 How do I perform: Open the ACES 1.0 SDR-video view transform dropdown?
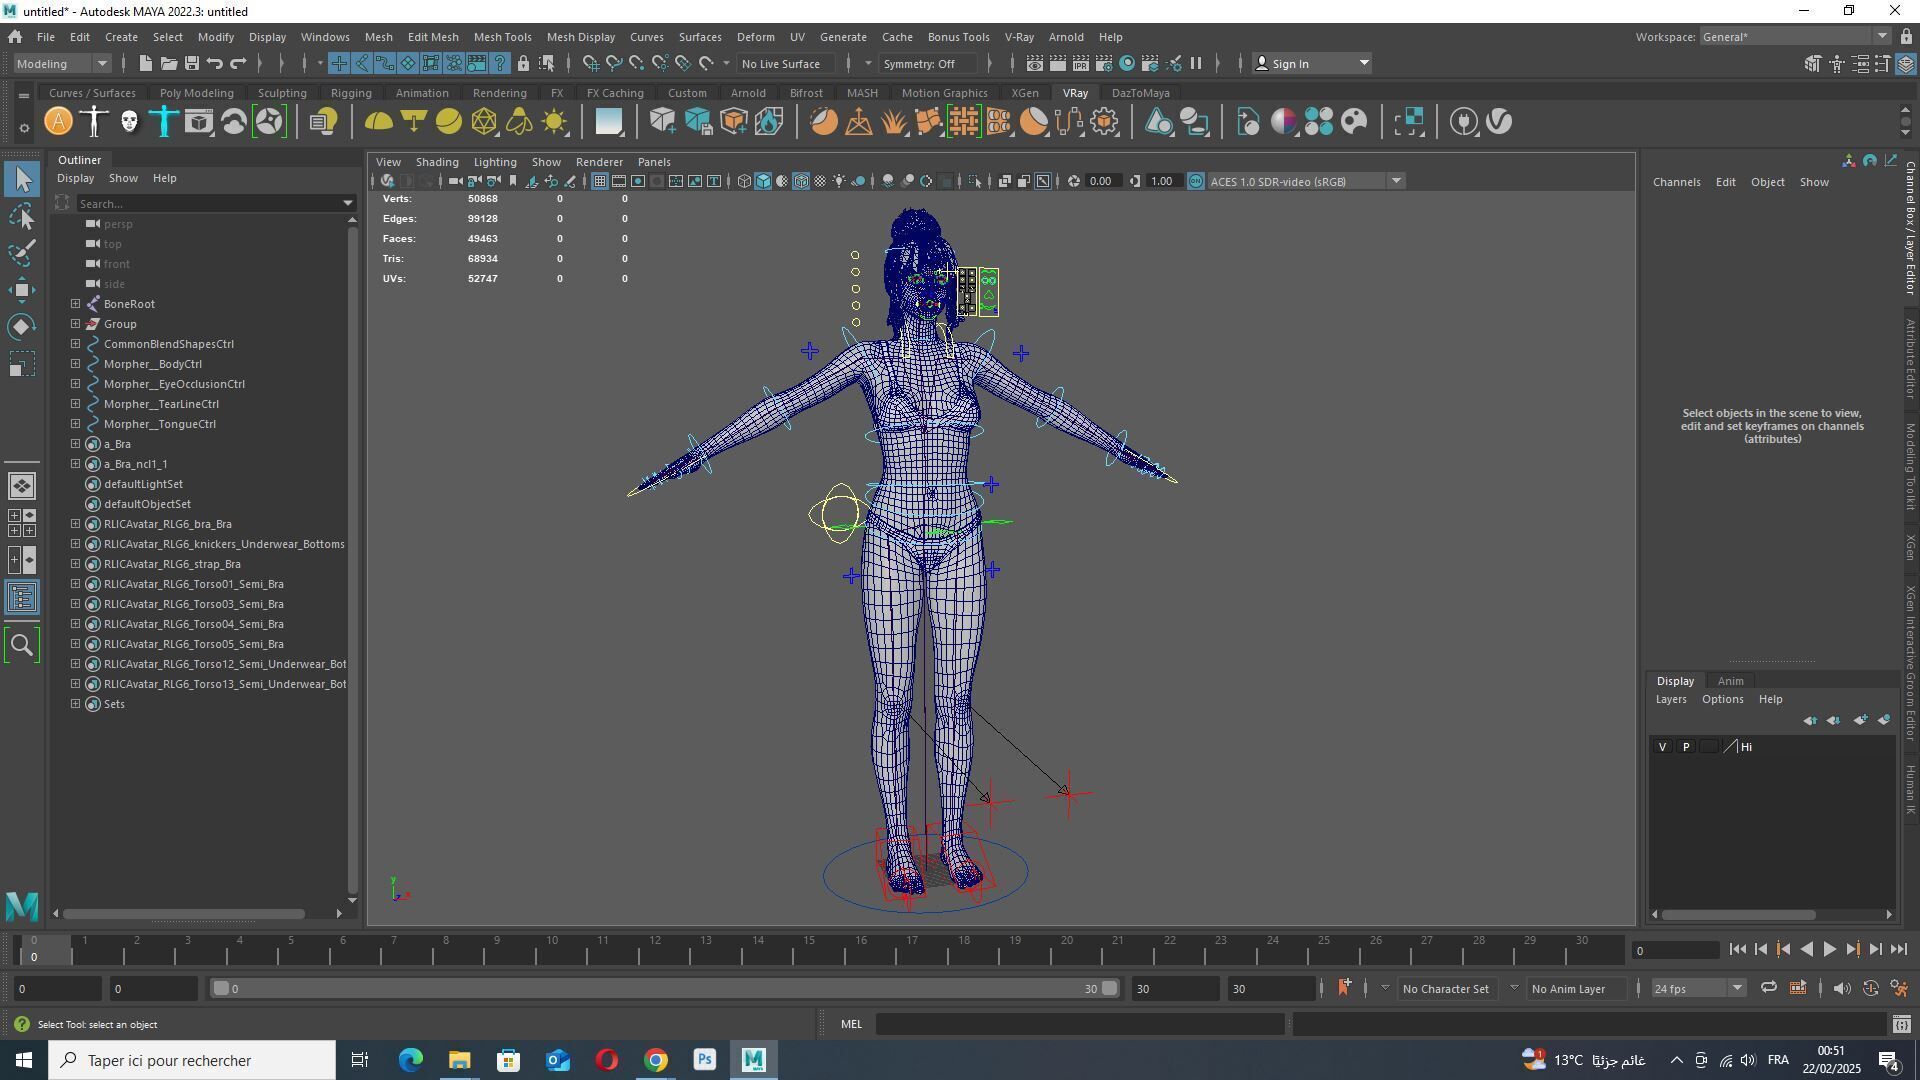[1305, 181]
